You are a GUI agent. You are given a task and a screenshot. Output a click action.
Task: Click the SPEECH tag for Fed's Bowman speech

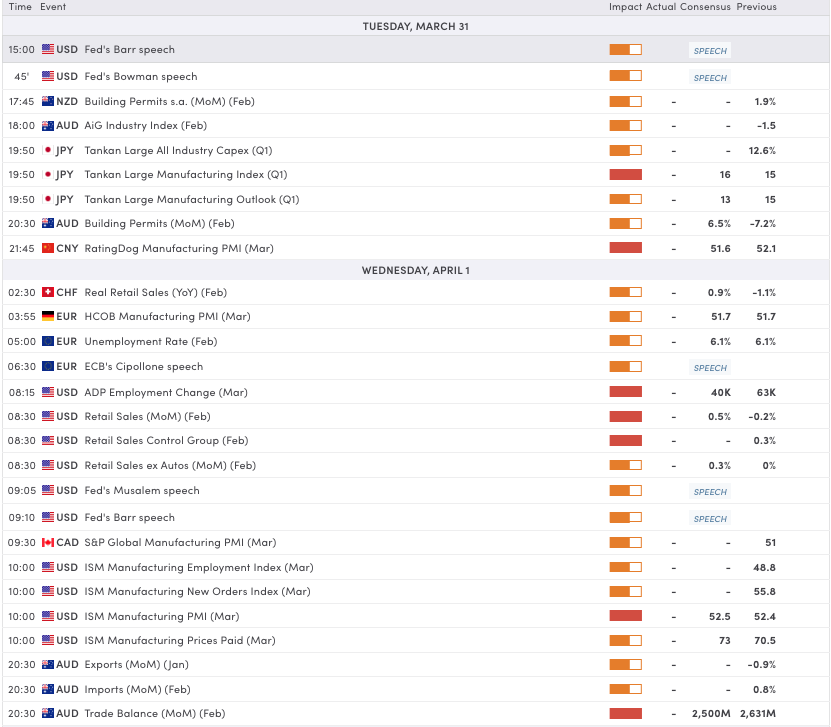click(x=710, y=77)
